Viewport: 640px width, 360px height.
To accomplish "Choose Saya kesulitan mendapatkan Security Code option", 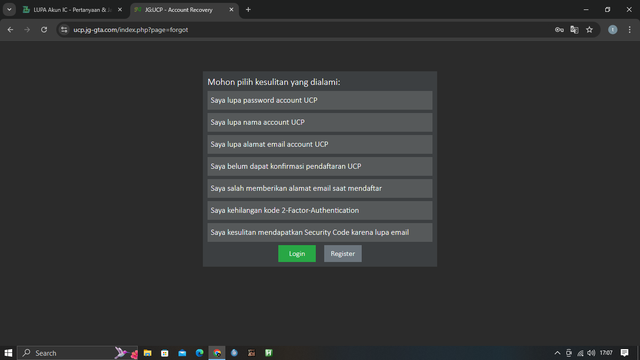I will click(320, 233).
